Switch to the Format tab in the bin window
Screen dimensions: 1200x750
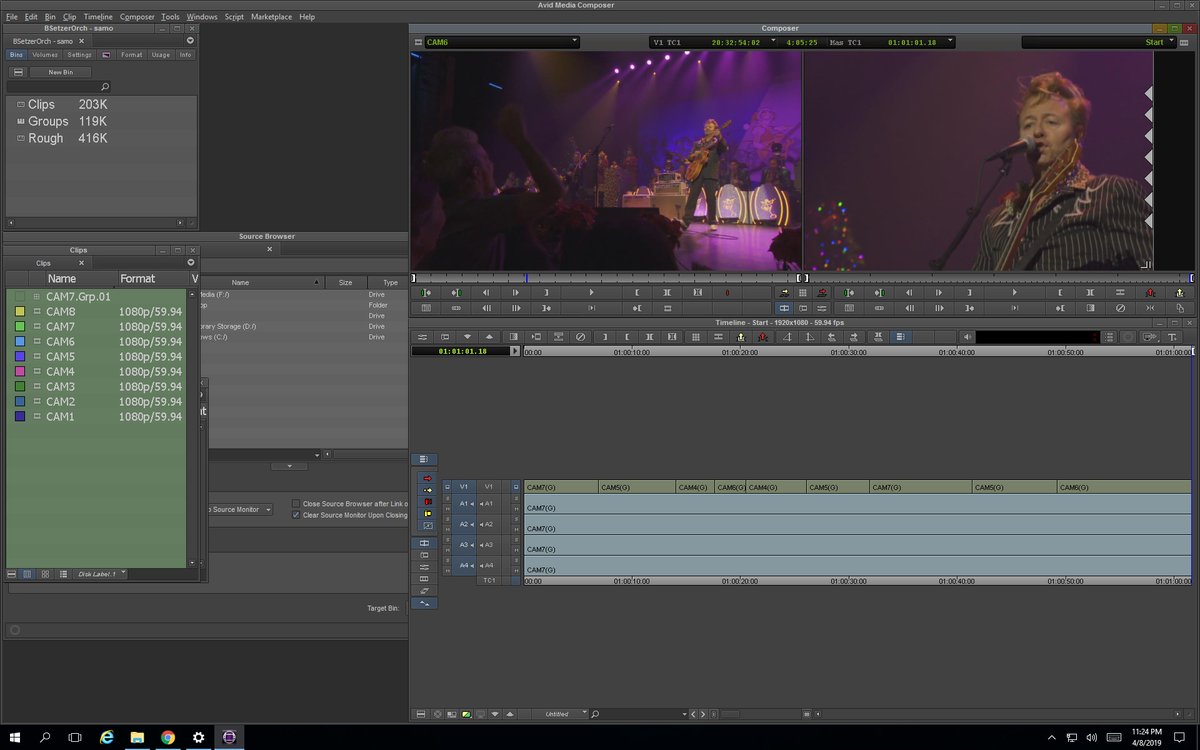tap(131, 54)
